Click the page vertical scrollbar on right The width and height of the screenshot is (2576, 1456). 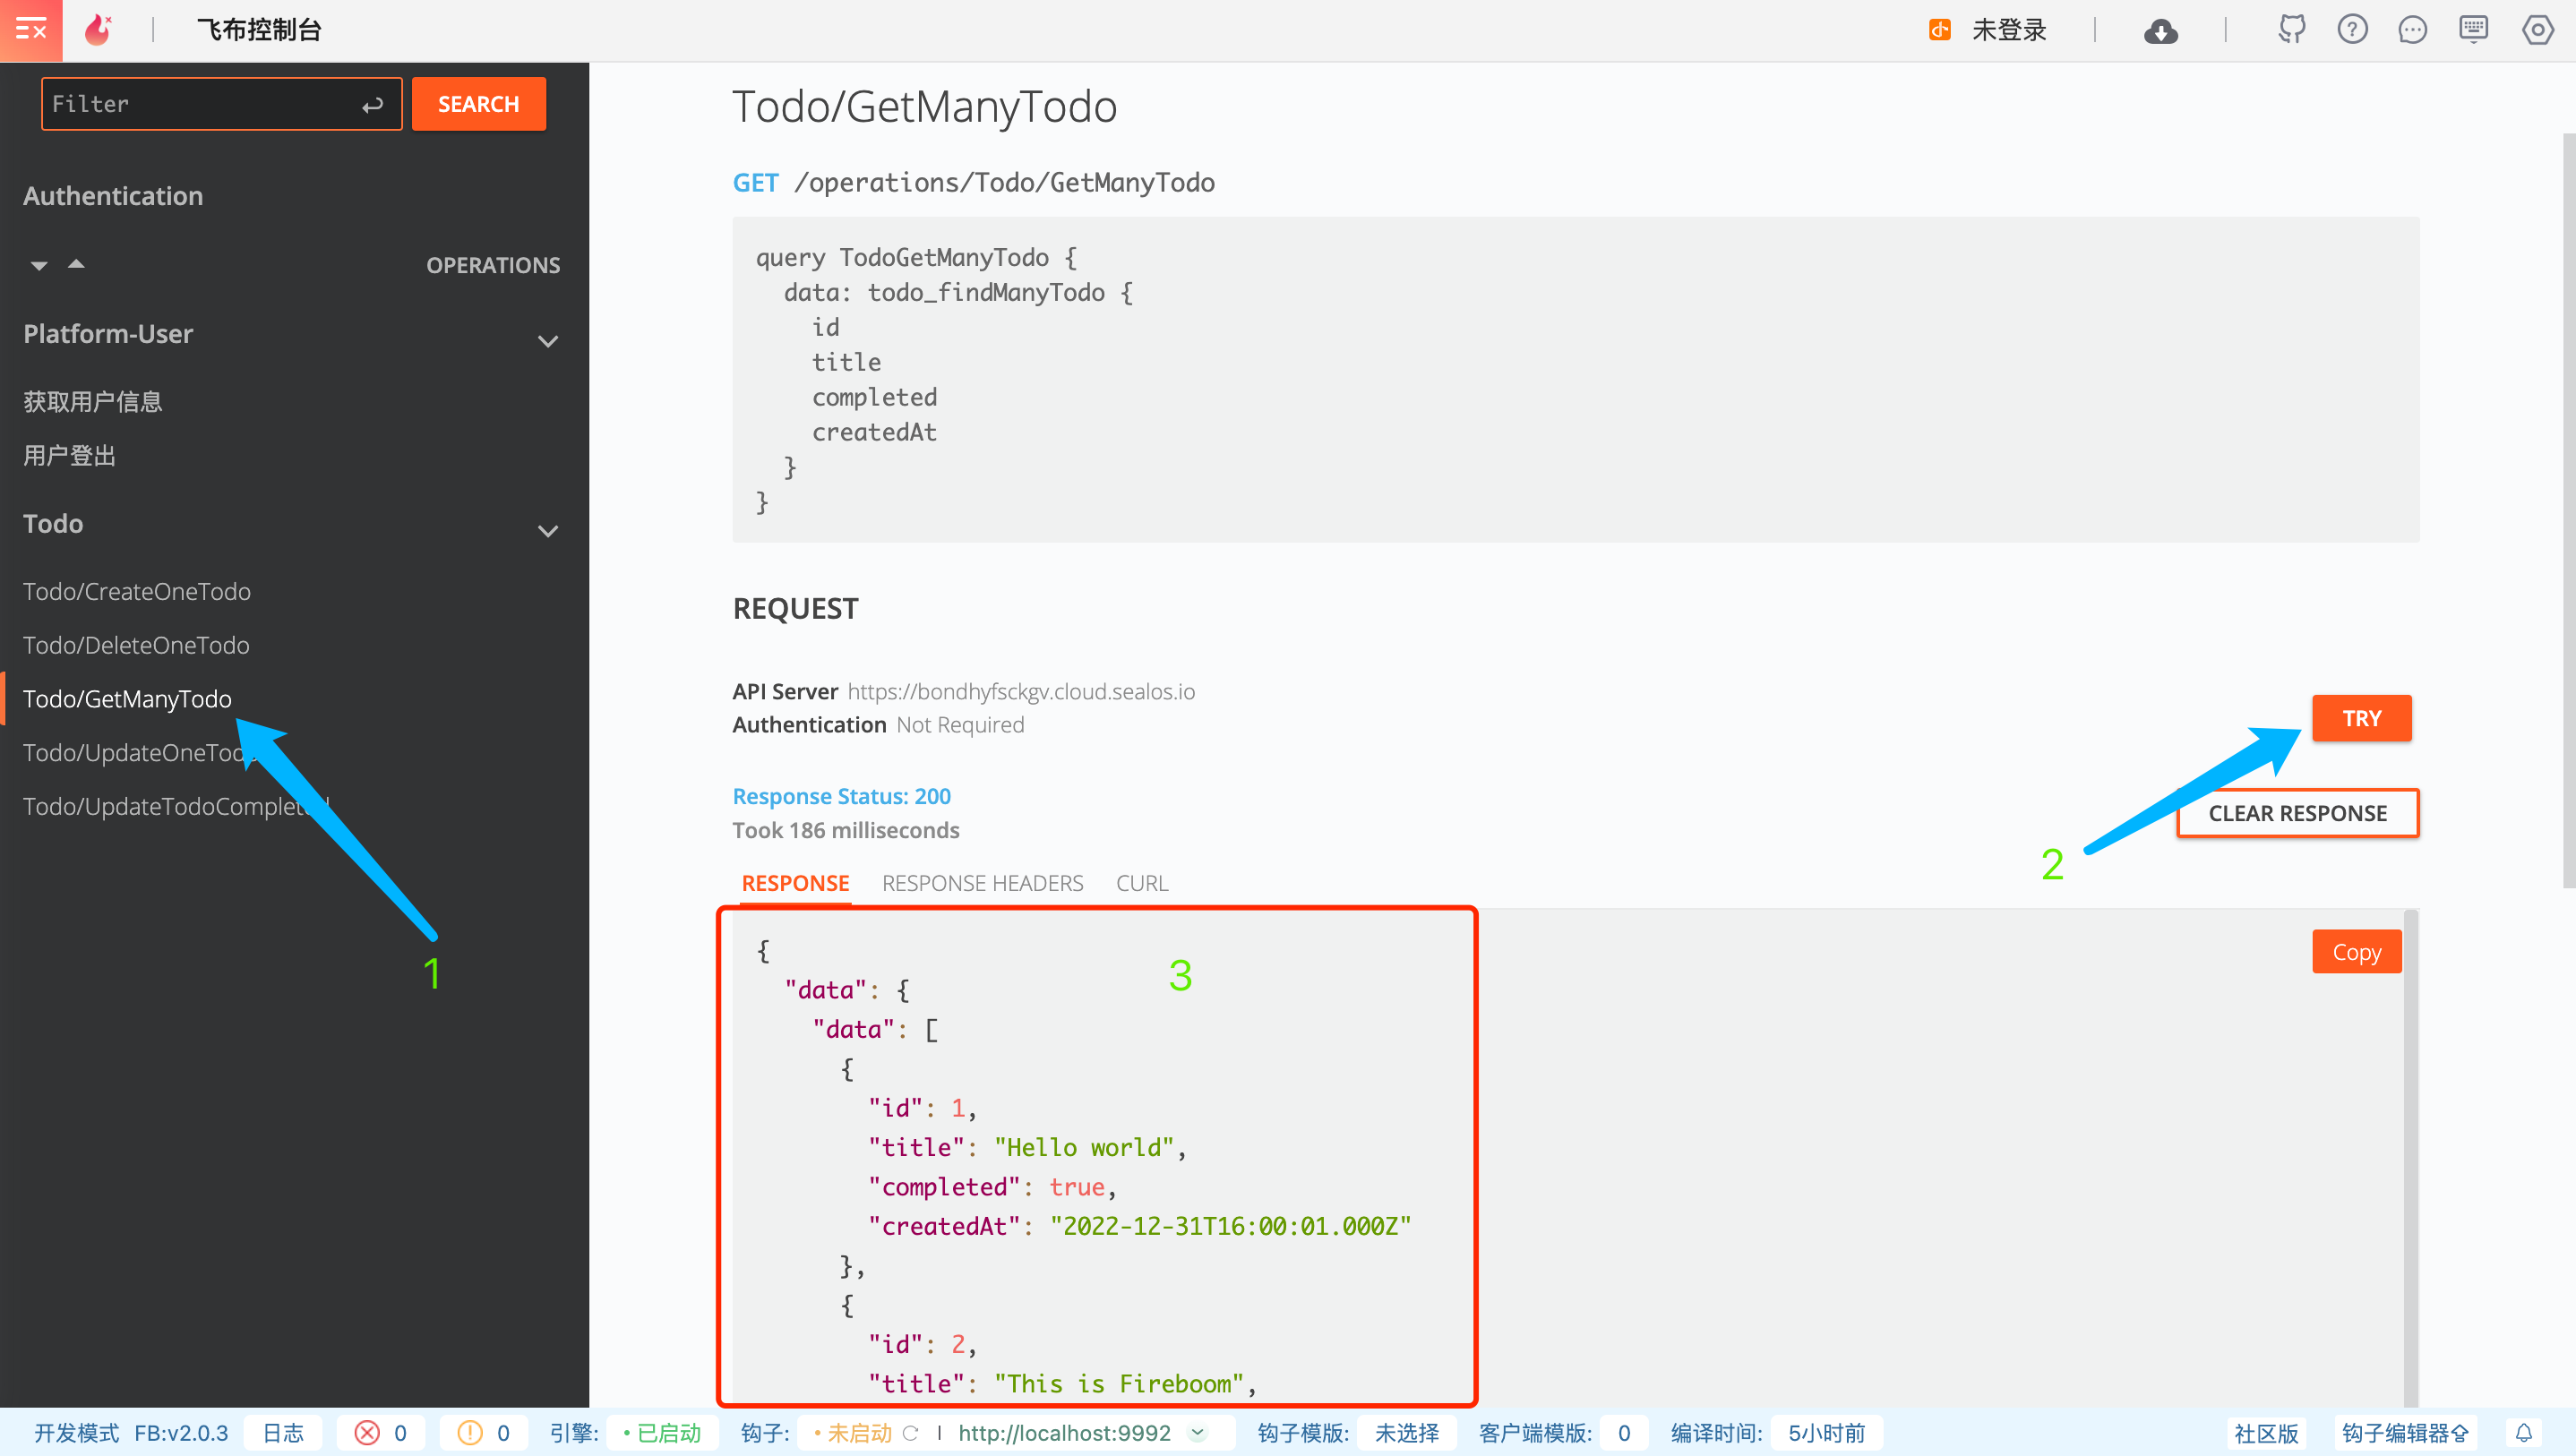(2569, 510)
